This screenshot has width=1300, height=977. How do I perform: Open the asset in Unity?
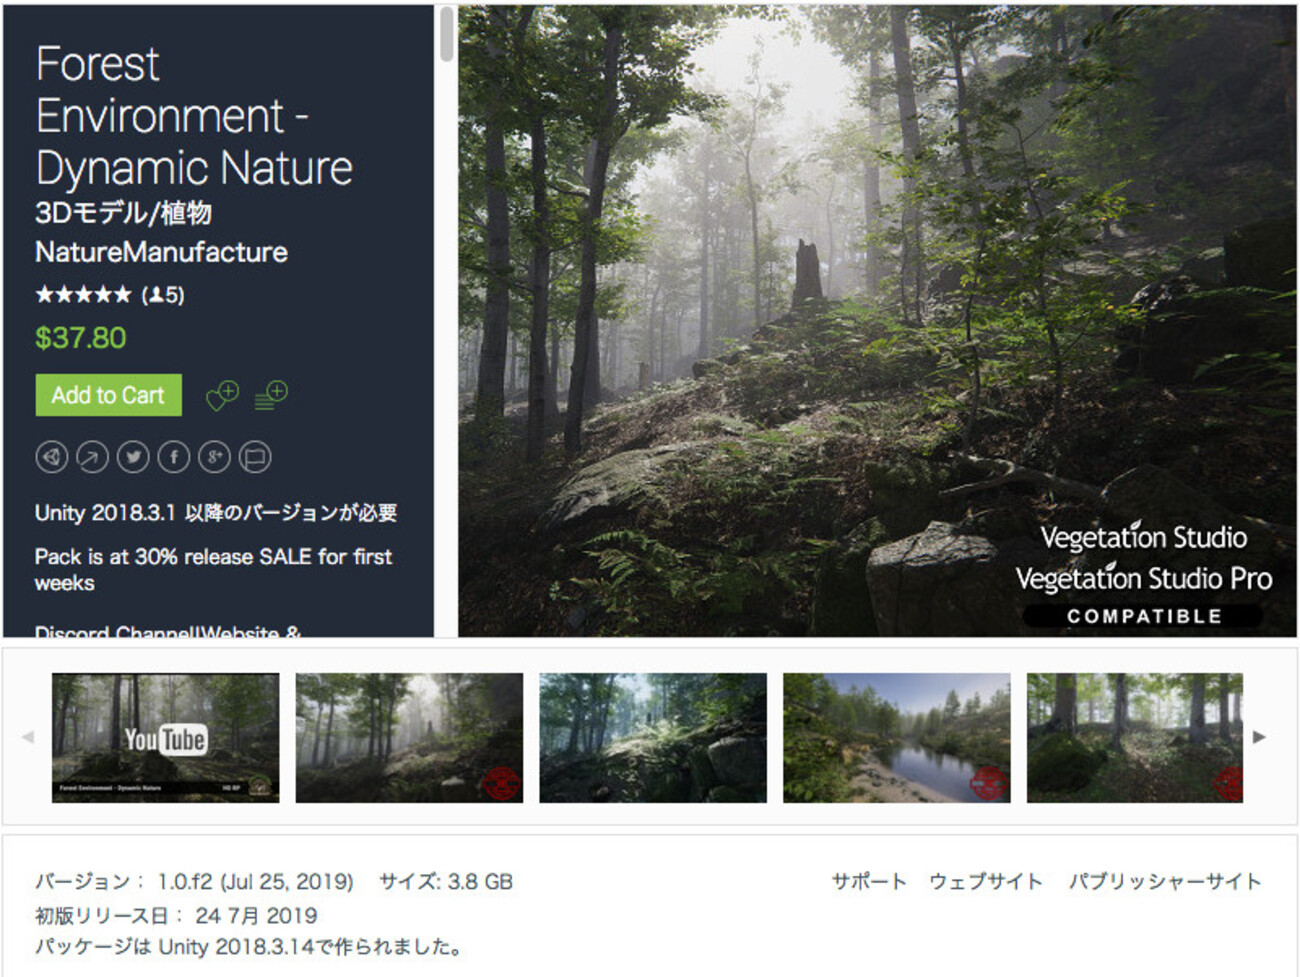pyautogui.click(x=52, y=457)
